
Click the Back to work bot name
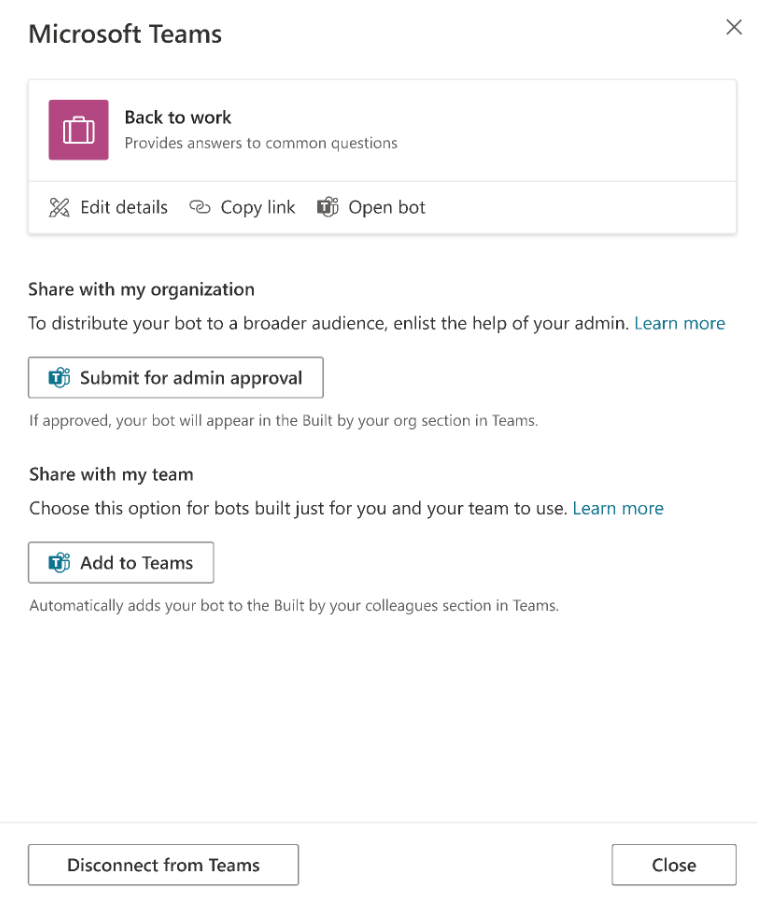[178, 117]
